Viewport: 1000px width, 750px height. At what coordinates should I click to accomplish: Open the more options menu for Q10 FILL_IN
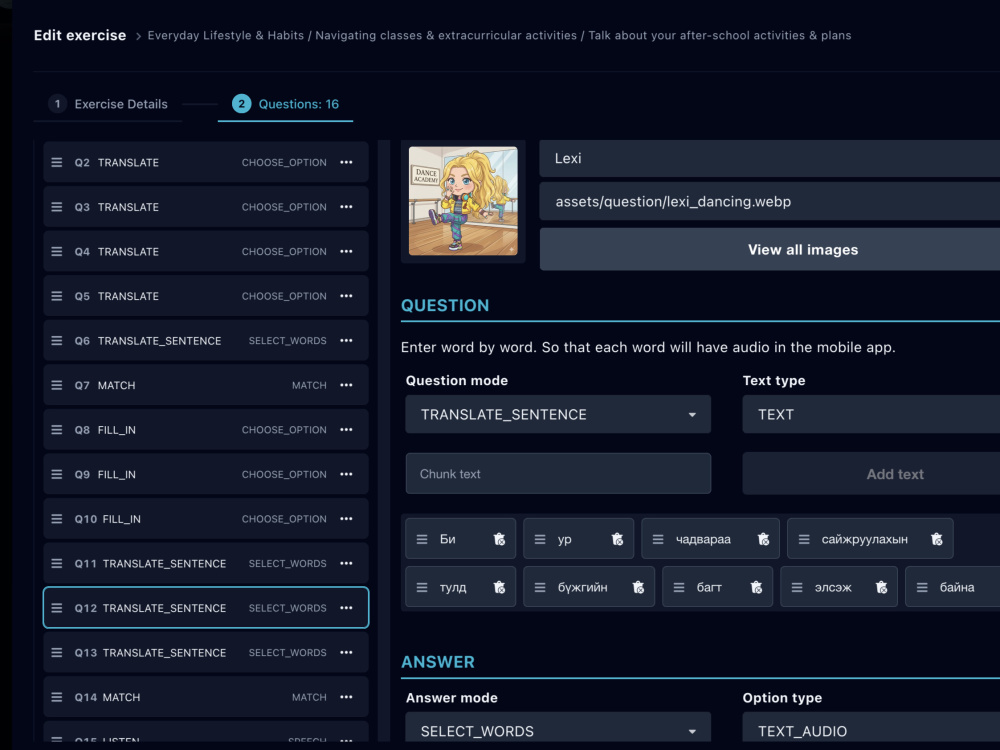pos(346,519)
